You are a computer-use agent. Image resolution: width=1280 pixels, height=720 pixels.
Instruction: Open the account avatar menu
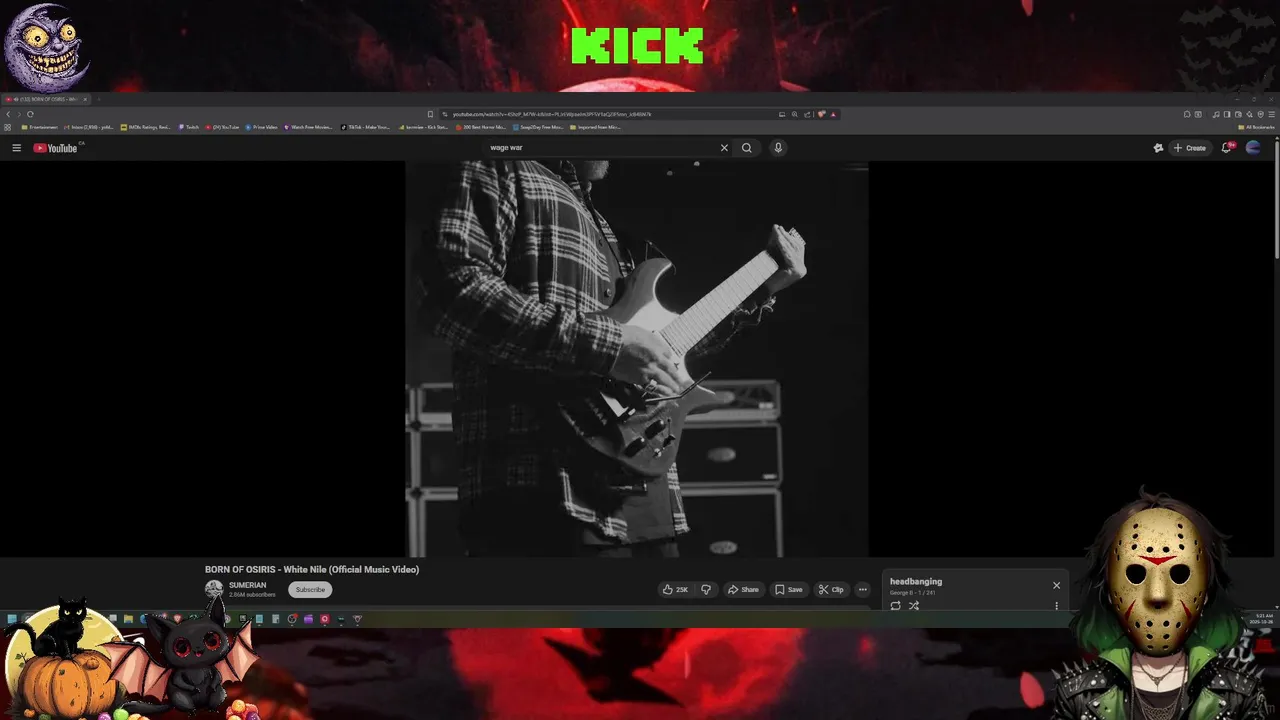pos(1253,148)
